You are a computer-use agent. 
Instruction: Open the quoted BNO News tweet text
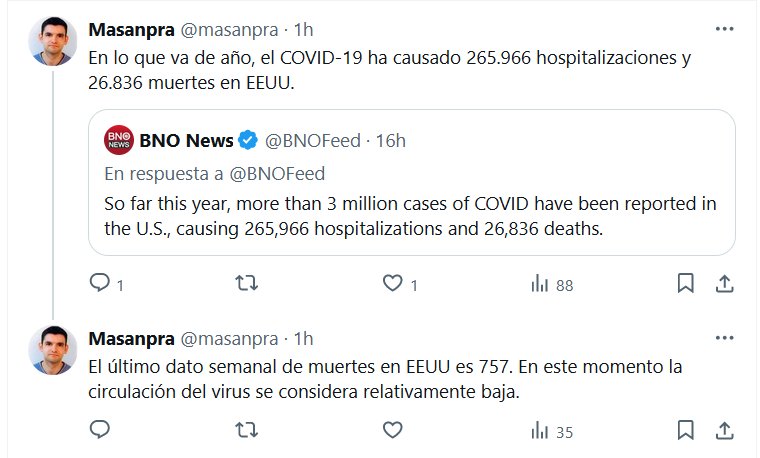[x=410, y=216]
